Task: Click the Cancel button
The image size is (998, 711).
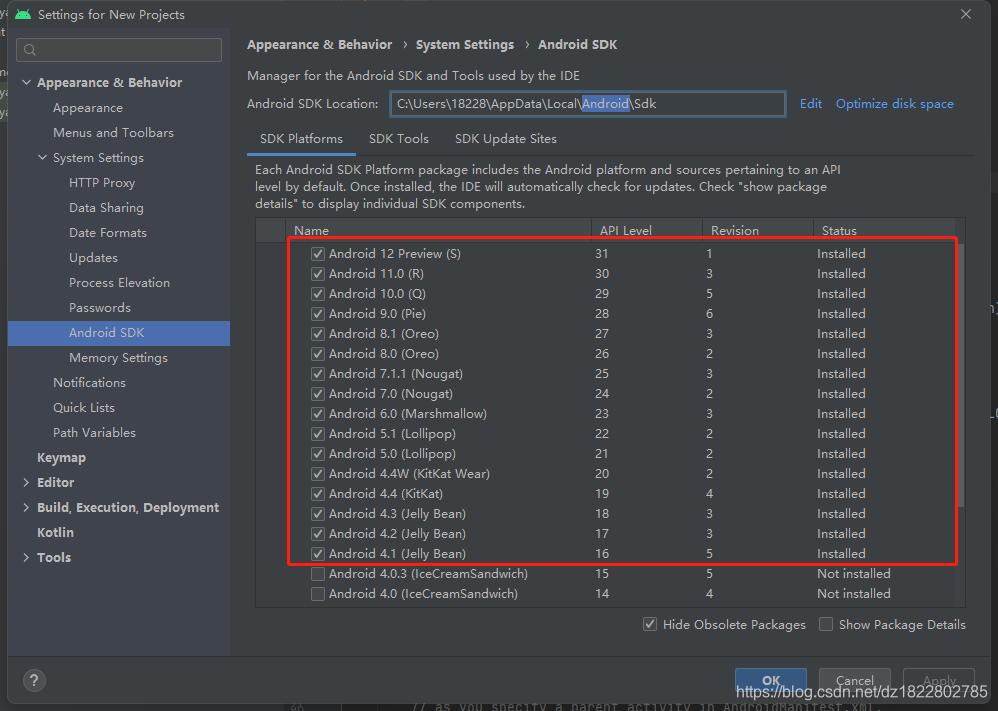Action: pos(854,680)
